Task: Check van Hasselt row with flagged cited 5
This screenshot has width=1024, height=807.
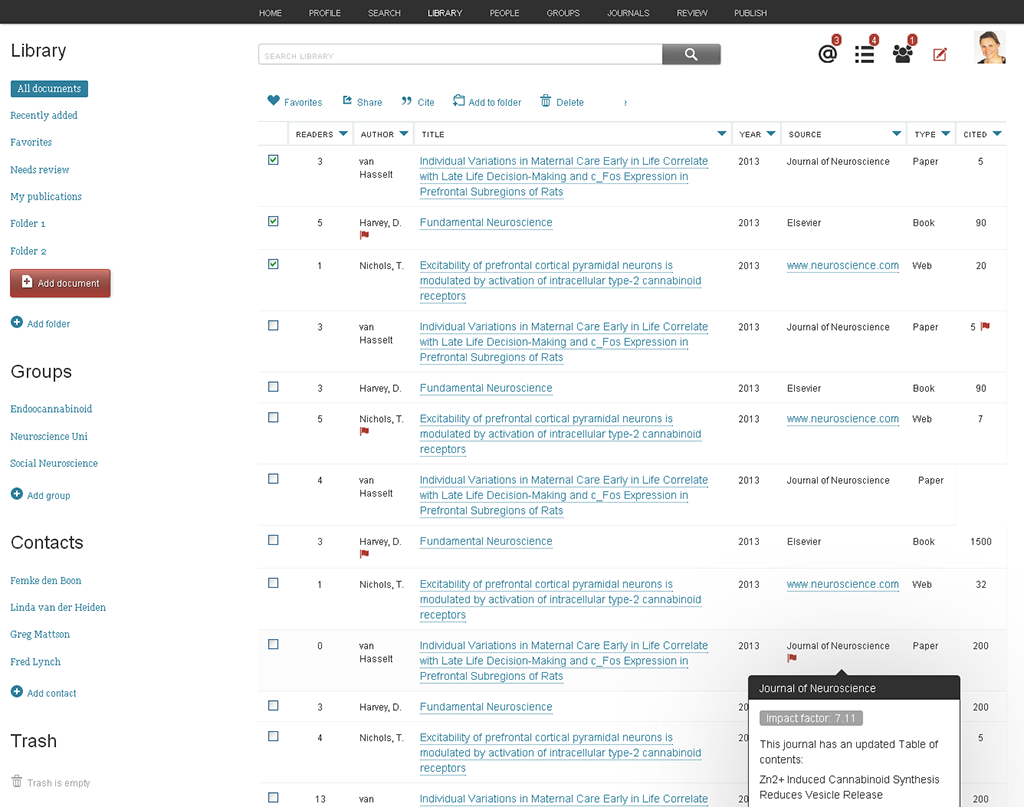Action: (273, 326)
